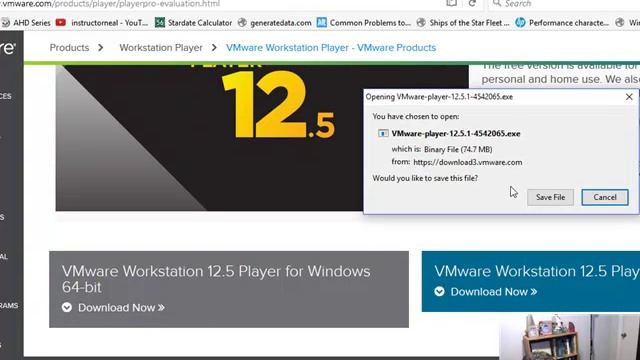Click generatedata.com globe icon

tap(242, 23)
